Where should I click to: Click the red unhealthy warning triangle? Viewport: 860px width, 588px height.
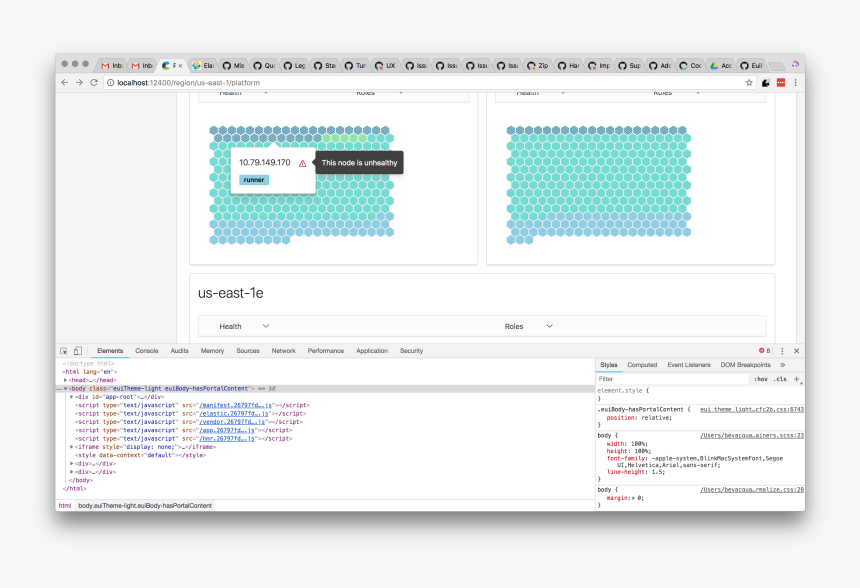click(x=303, y=163)
